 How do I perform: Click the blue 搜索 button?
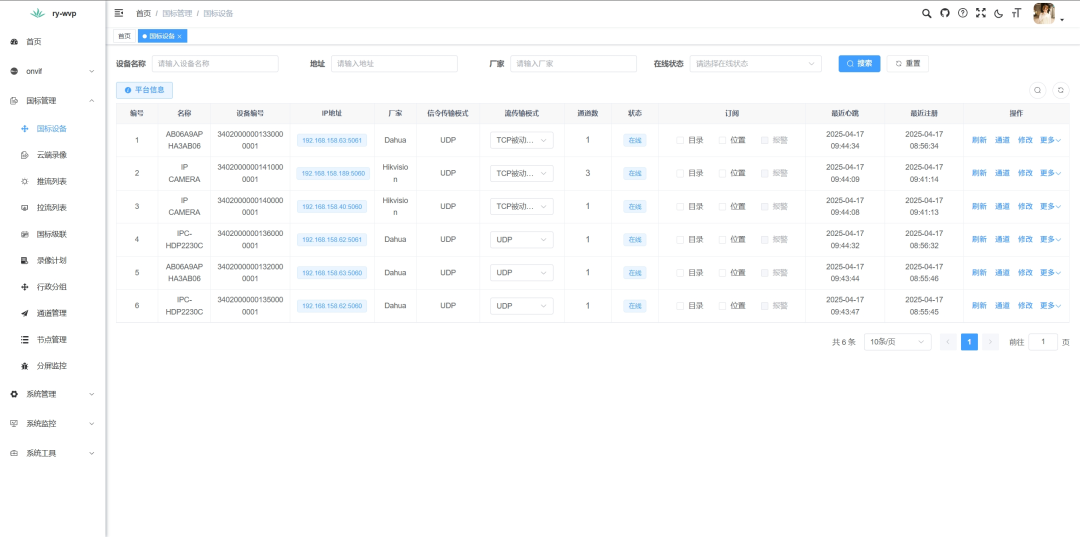pos(858,63)
